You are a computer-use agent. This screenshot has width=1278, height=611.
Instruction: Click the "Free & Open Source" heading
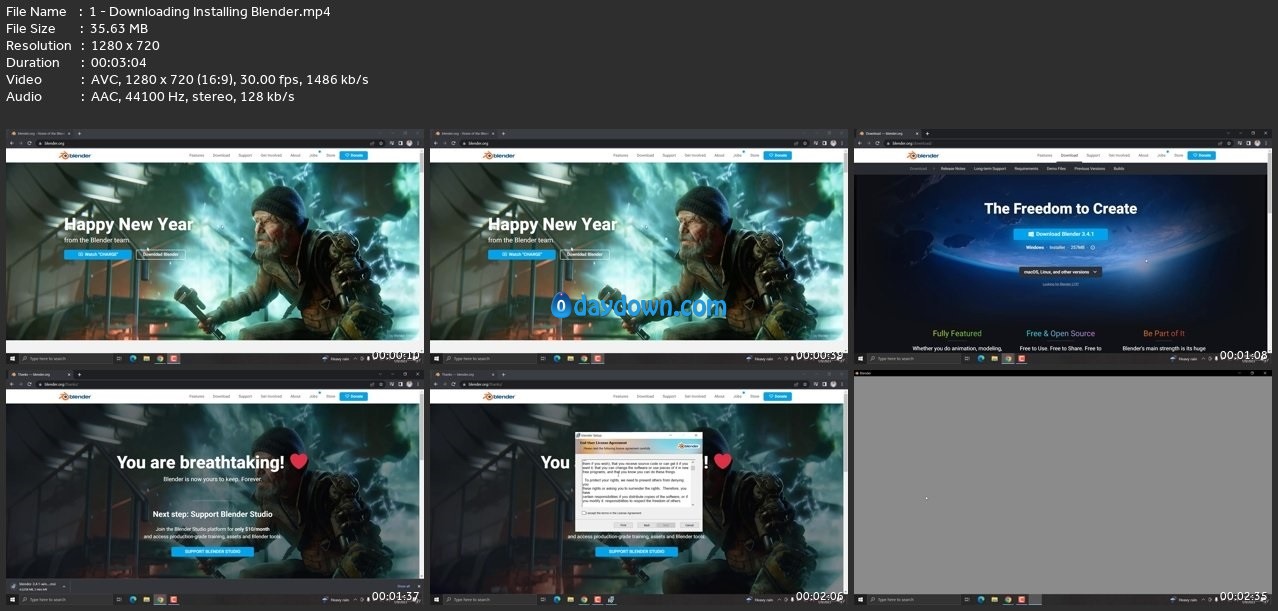1060,334
